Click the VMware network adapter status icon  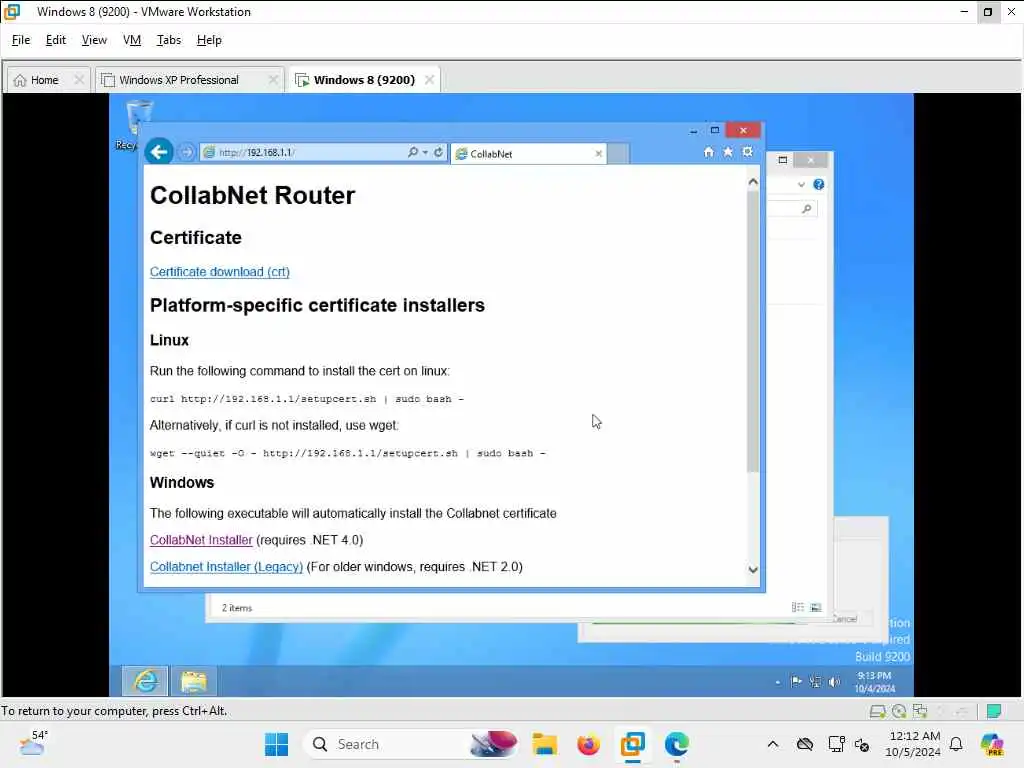[x=920, y=711]
